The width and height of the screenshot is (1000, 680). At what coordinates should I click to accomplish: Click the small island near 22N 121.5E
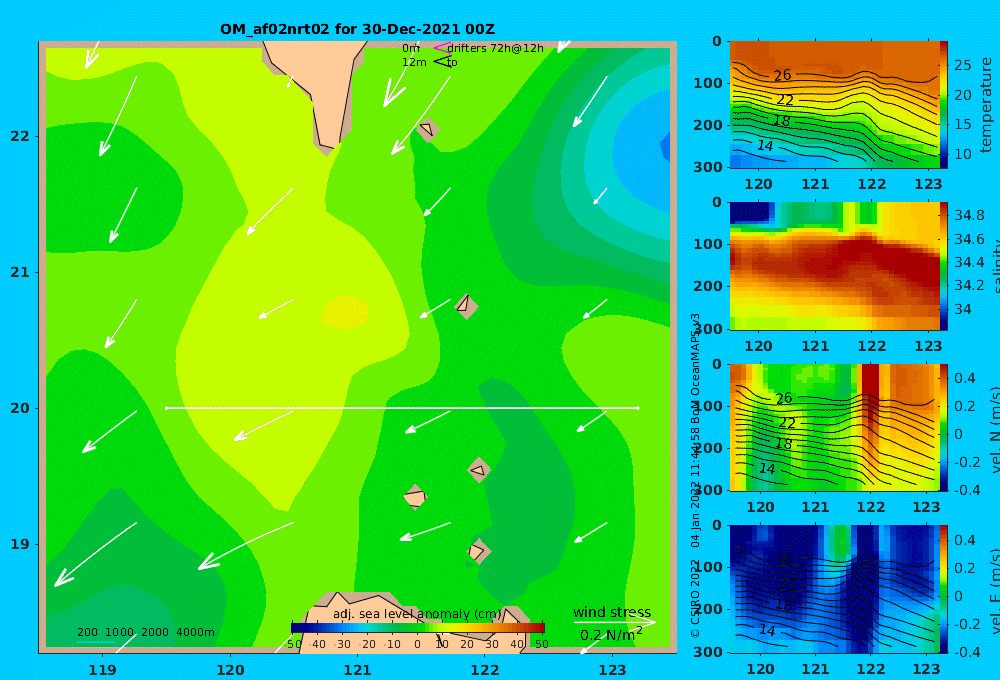coord(427,130)
